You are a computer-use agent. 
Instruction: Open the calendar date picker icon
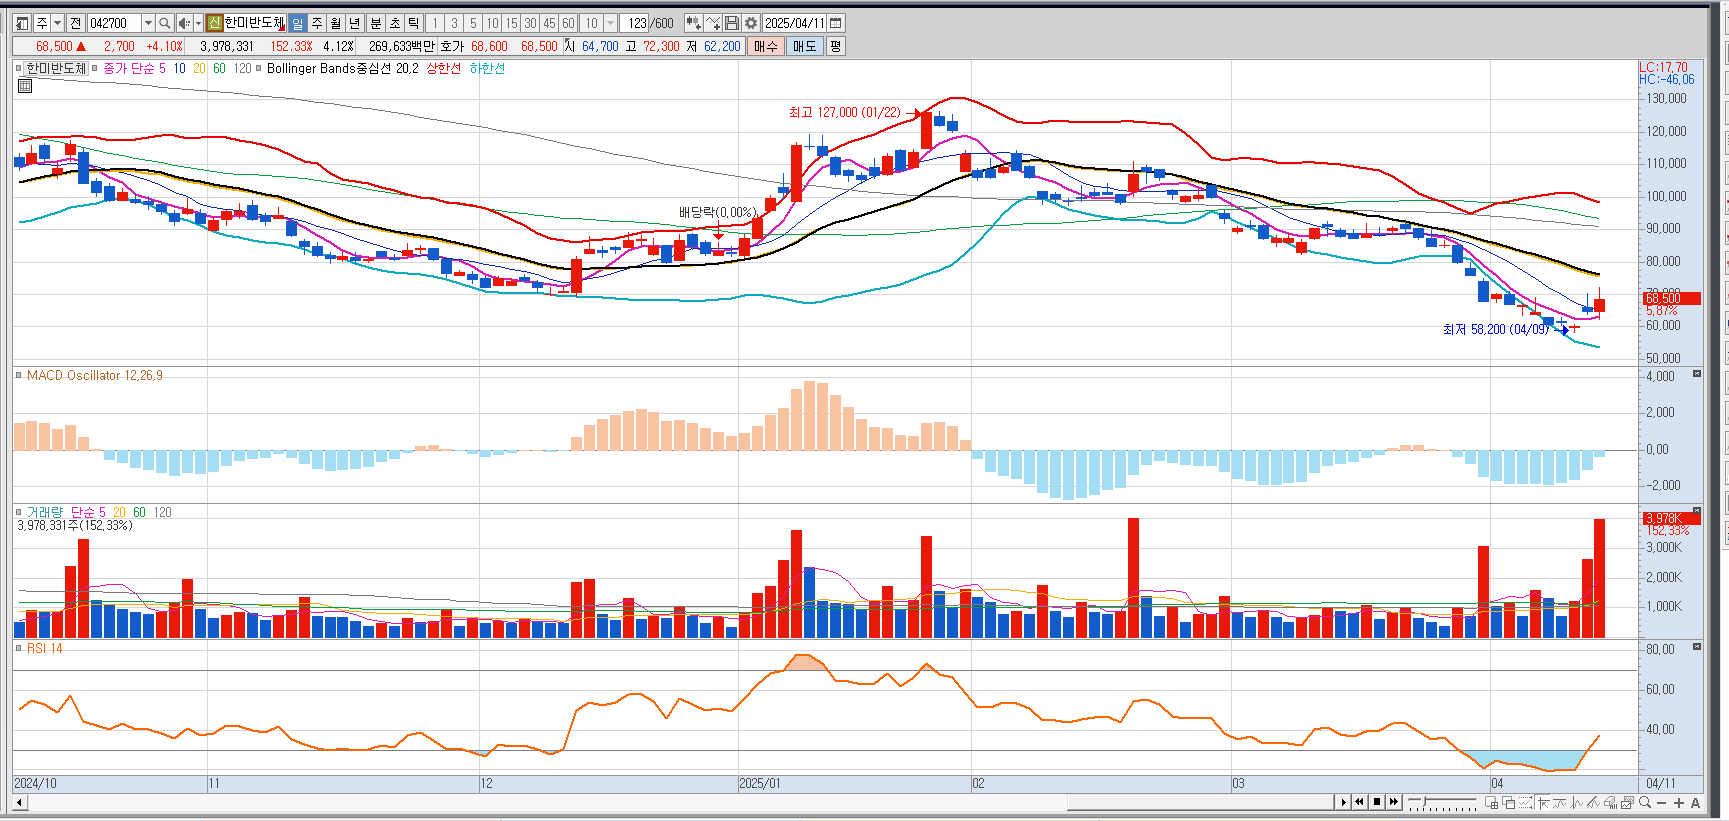pos(836,23)
